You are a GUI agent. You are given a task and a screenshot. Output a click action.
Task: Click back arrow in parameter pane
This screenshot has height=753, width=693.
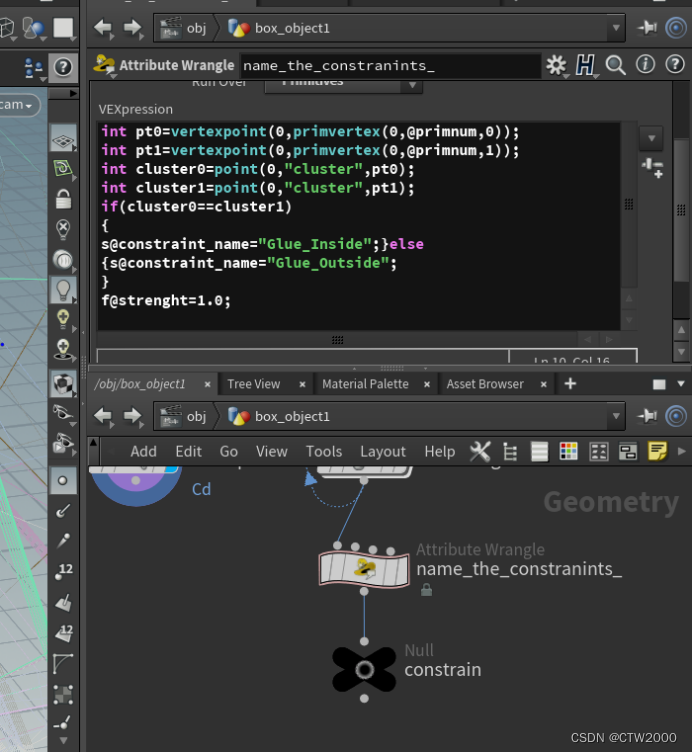103,28
